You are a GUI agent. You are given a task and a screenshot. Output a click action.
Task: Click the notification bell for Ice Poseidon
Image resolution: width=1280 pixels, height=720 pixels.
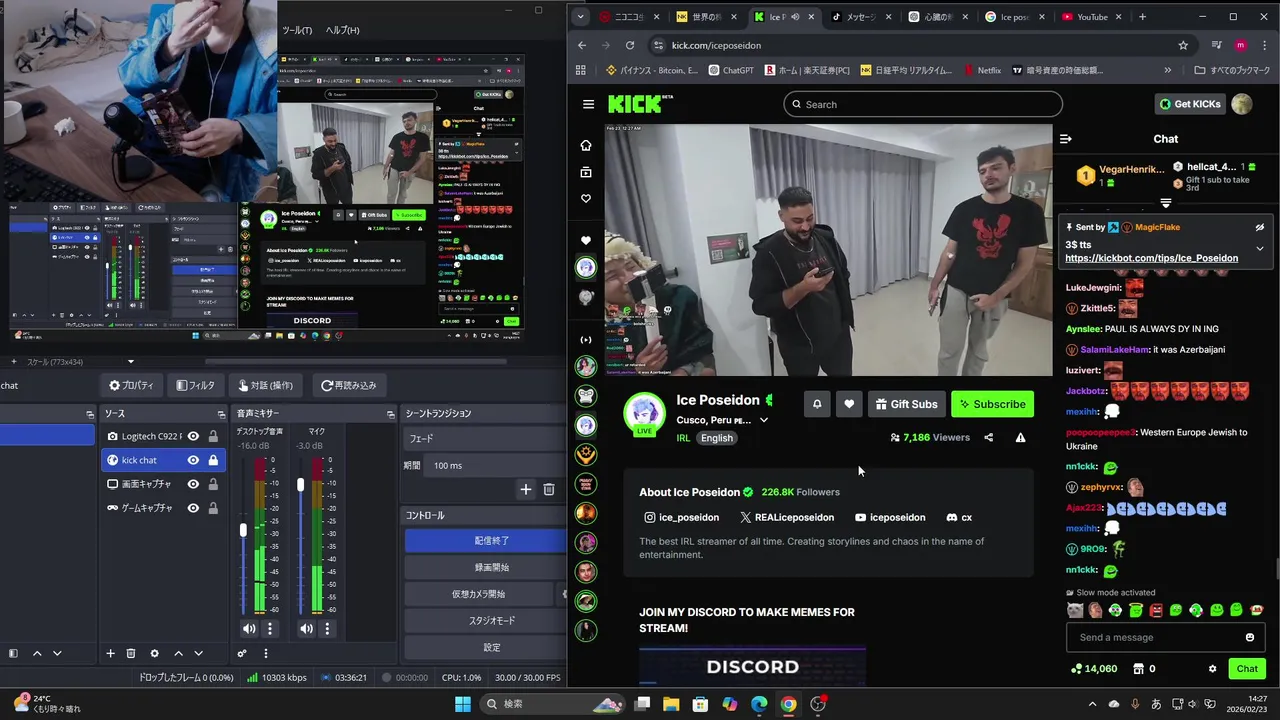click(817, 404)
